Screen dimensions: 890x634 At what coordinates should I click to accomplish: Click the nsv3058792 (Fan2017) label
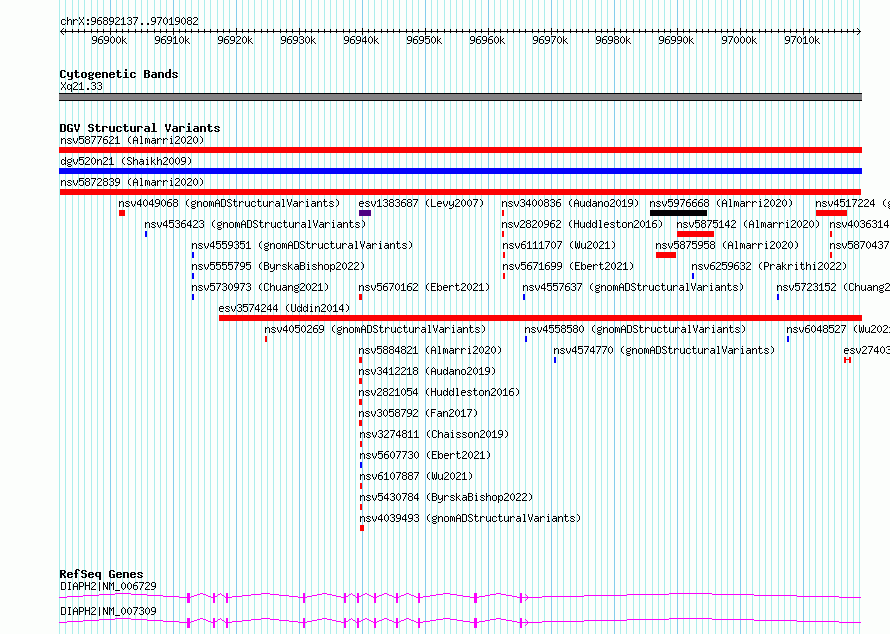[x=418, y=413]
